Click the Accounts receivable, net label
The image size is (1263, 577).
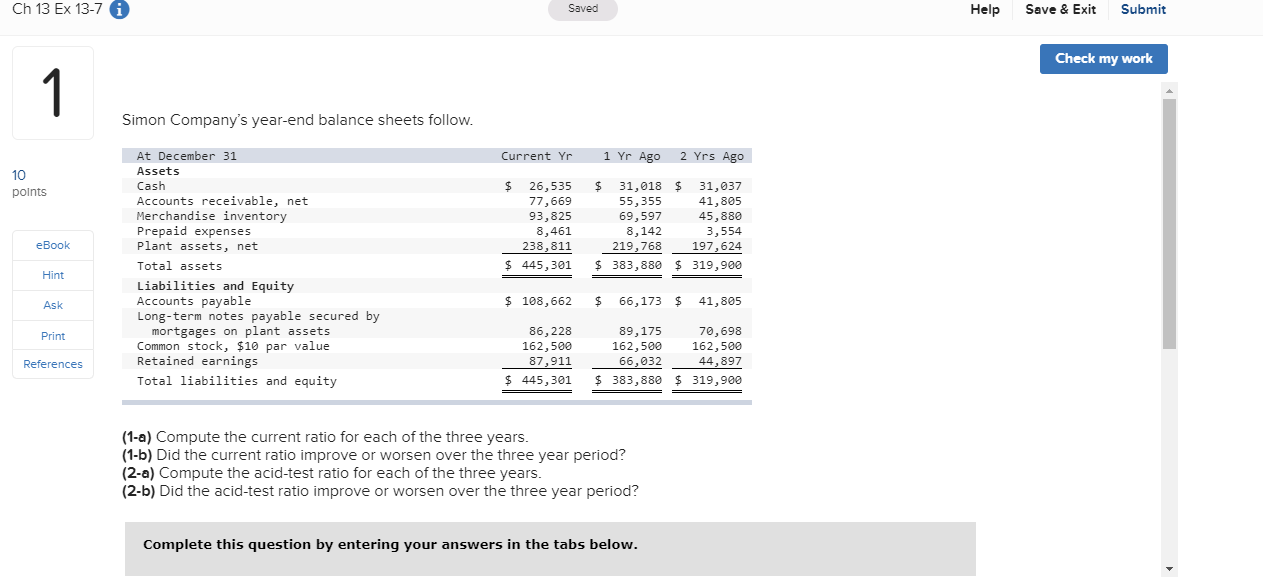point(222,201)
